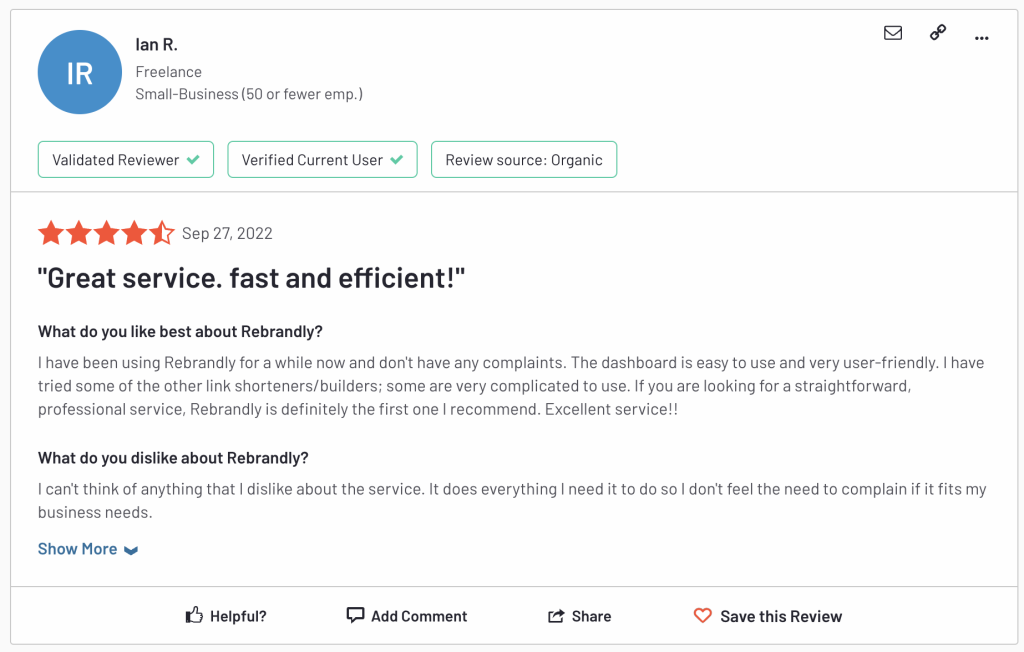Click the speech bubble comment icon
The image size is (1024, 652).
(355, 615)
